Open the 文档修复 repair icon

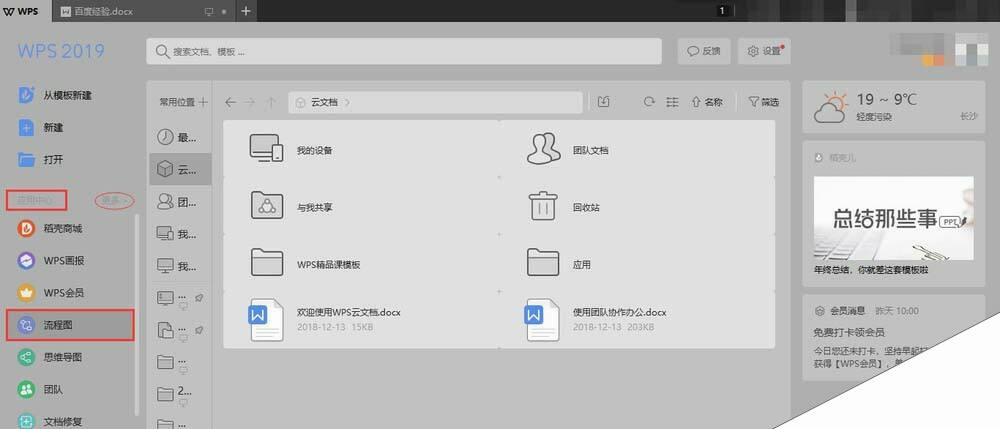coord(26,421)
